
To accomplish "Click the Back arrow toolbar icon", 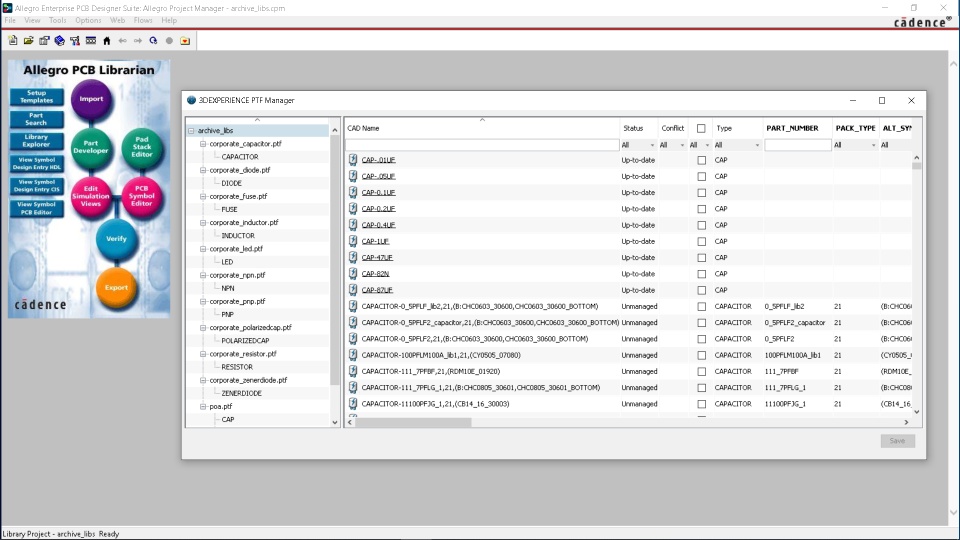I will 122,40.
